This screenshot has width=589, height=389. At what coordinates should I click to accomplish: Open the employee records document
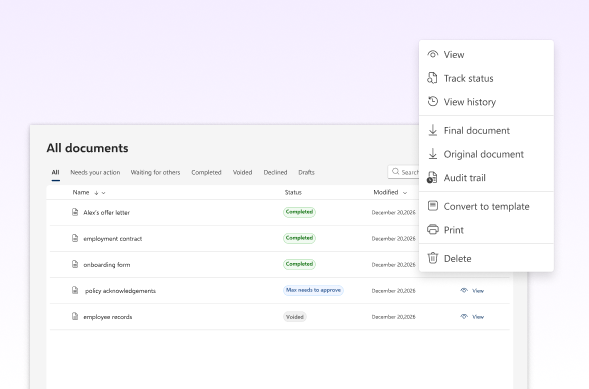[108, 317]
